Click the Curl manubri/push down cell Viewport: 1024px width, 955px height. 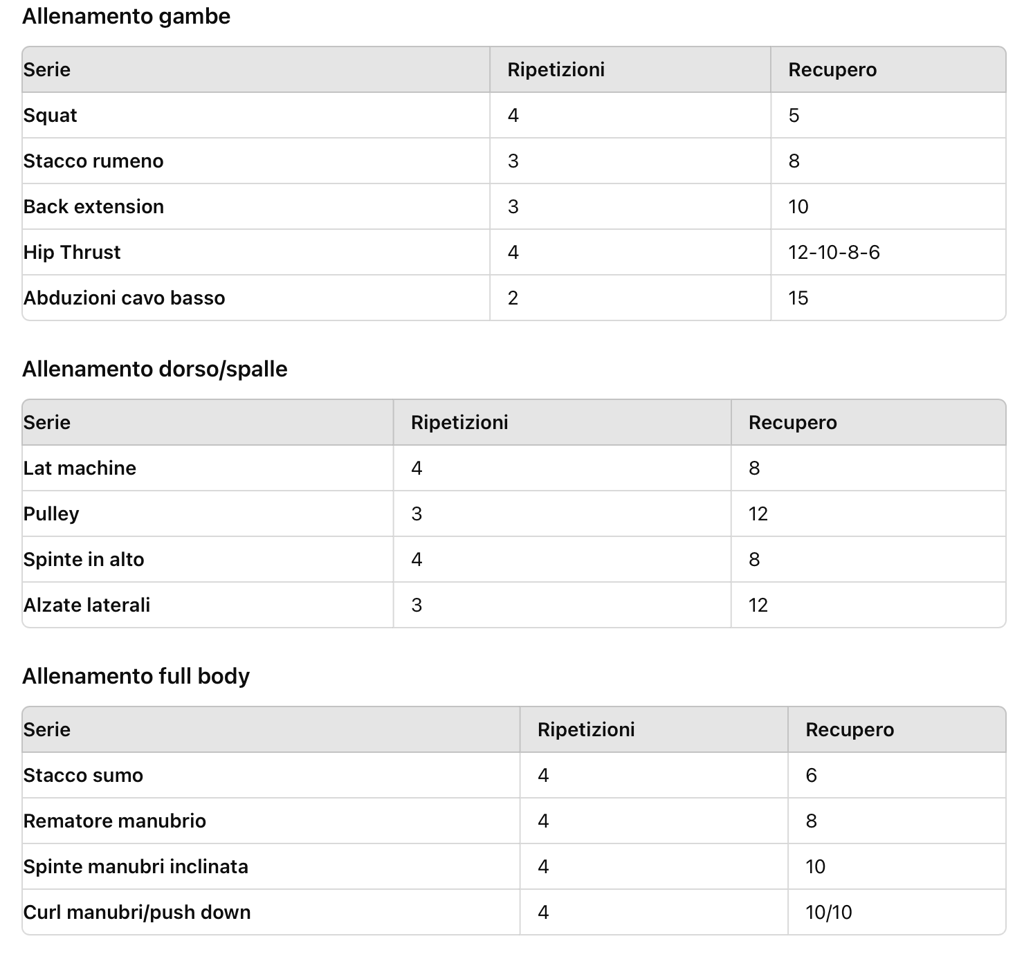[x=271, y=912]
